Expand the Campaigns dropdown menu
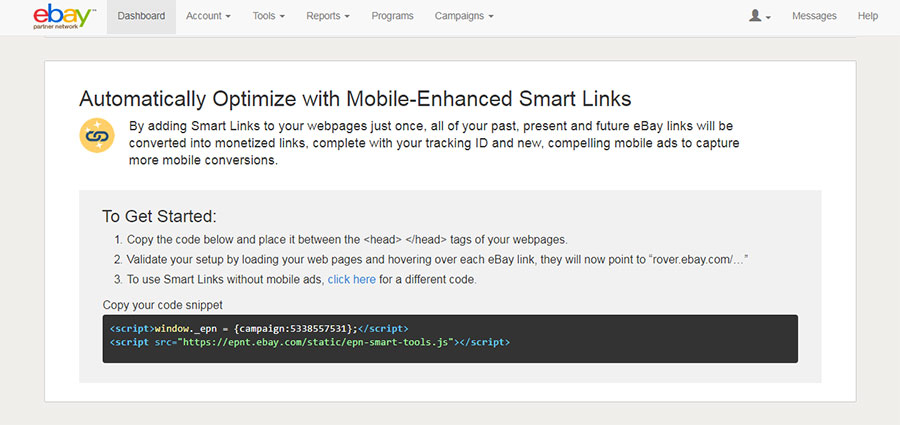Image resolution: width=900 pixels, height=425 pixels. point(464,16)
